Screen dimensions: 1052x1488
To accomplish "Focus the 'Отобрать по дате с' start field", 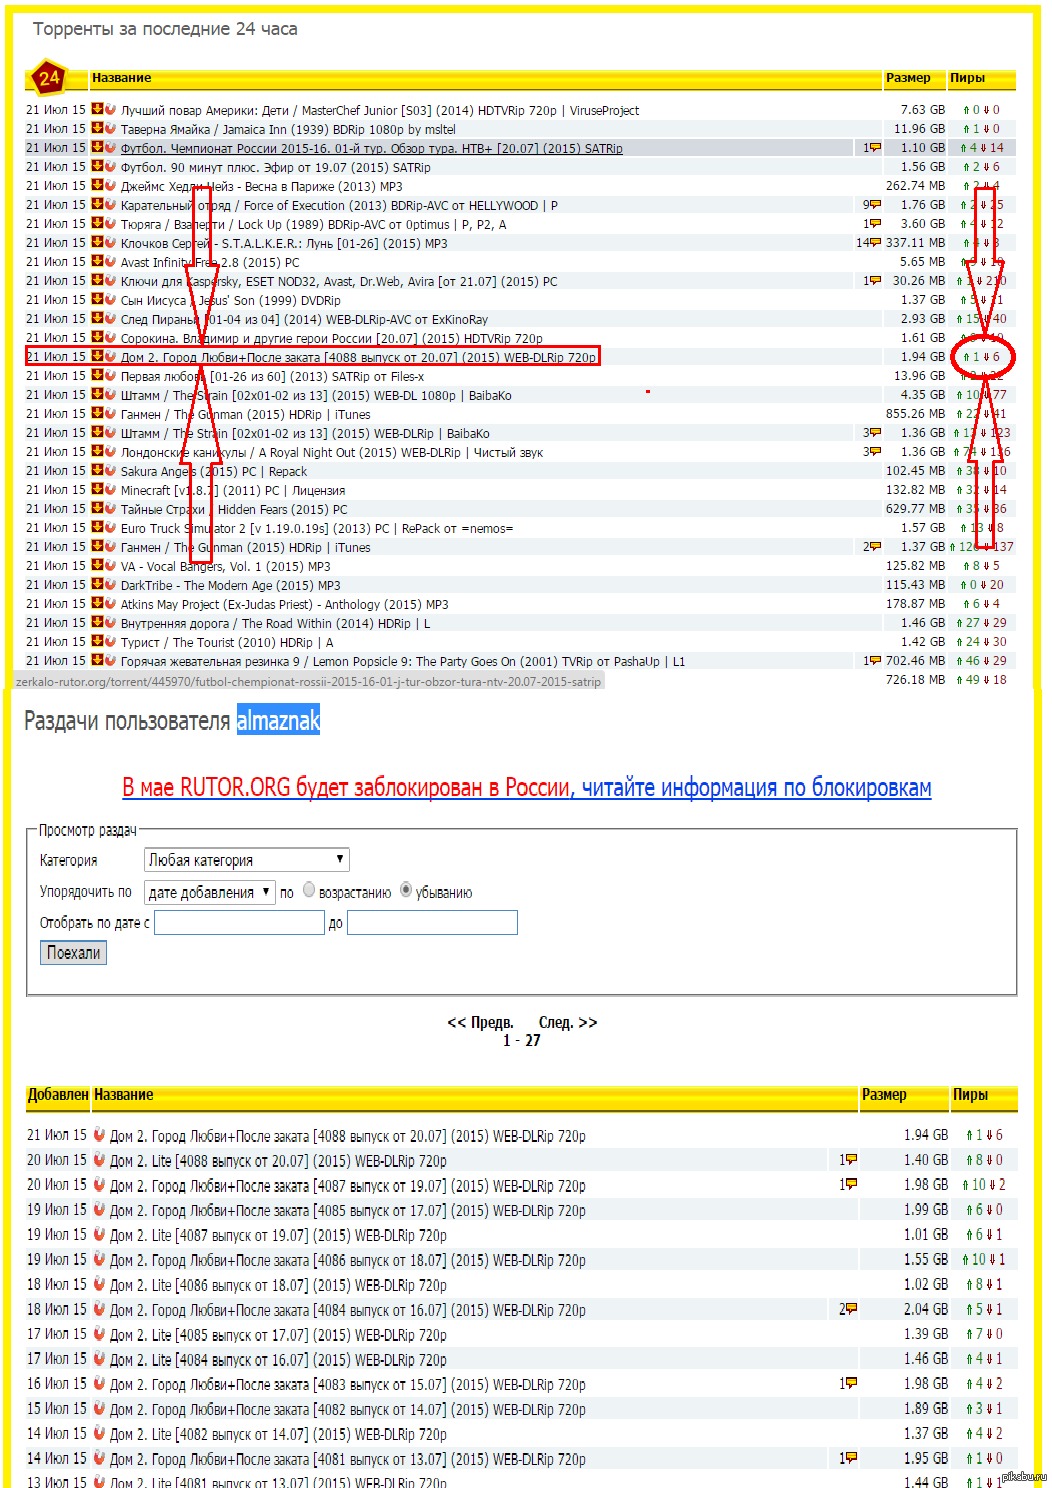I will coord(239,923).
